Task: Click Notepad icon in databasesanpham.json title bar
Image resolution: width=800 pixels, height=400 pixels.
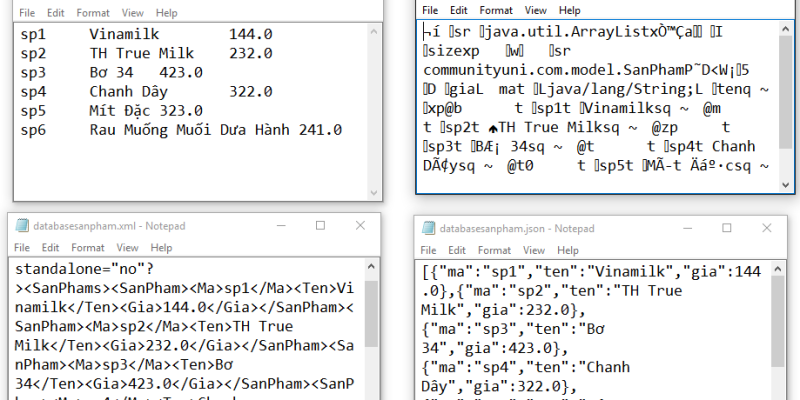Action: click(x=427, y=230)
